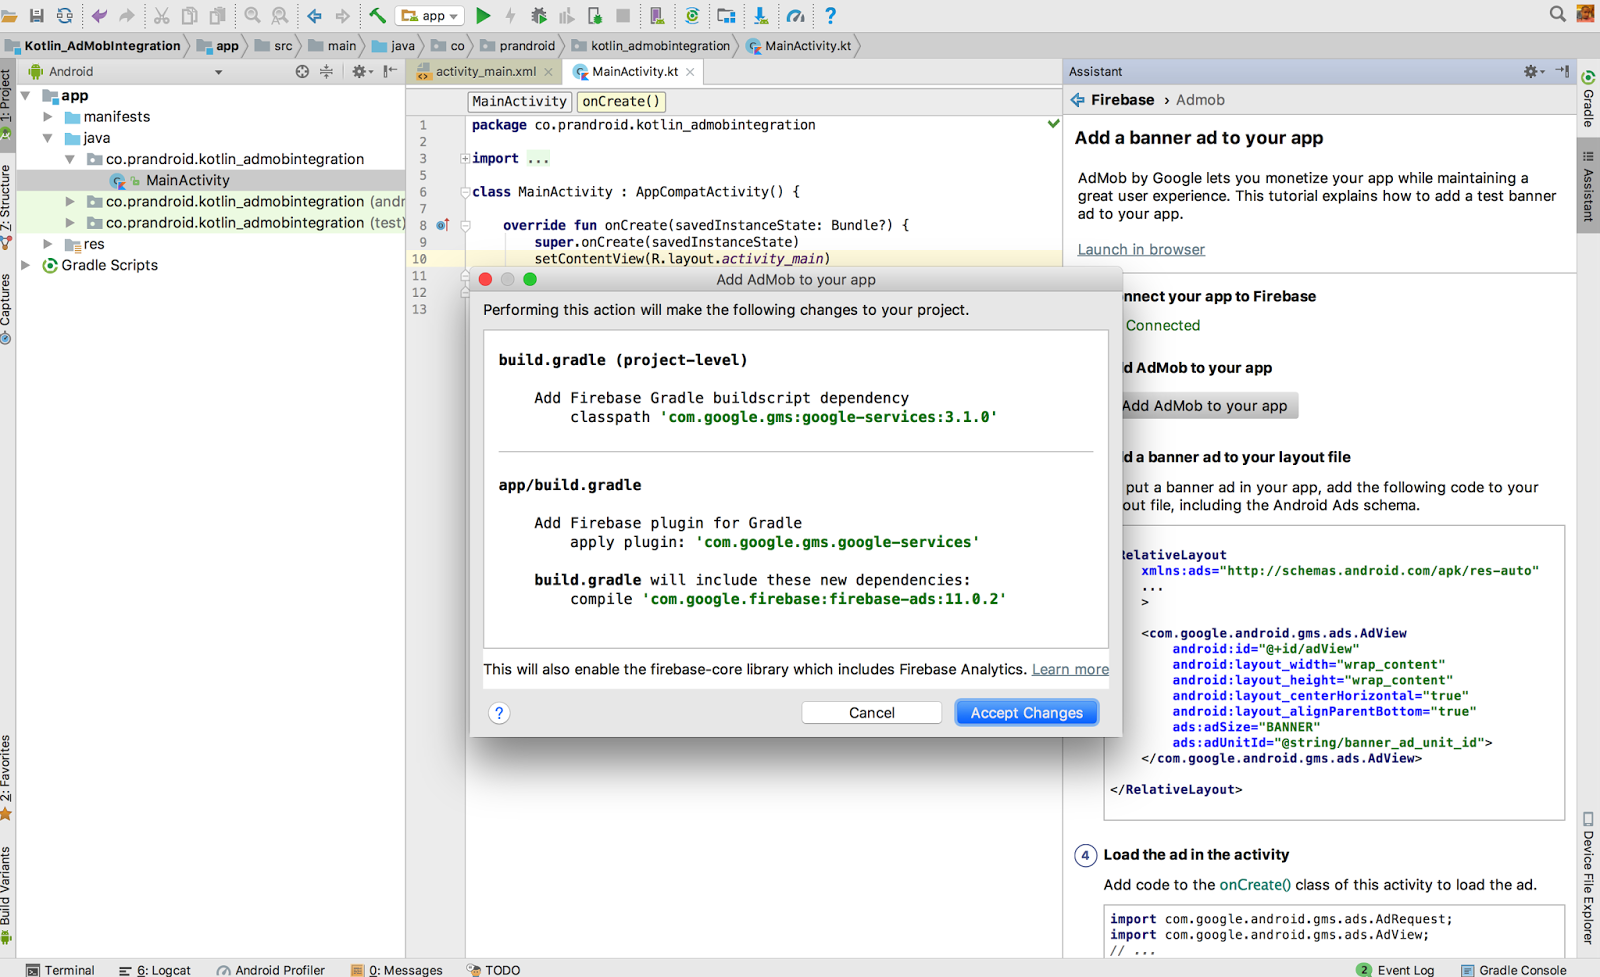Image resolution: width=1600 pixels, height=977 pixels.
Task: Open Project panel settings gear
Action: pyautogui.click(x=360, y=71)
